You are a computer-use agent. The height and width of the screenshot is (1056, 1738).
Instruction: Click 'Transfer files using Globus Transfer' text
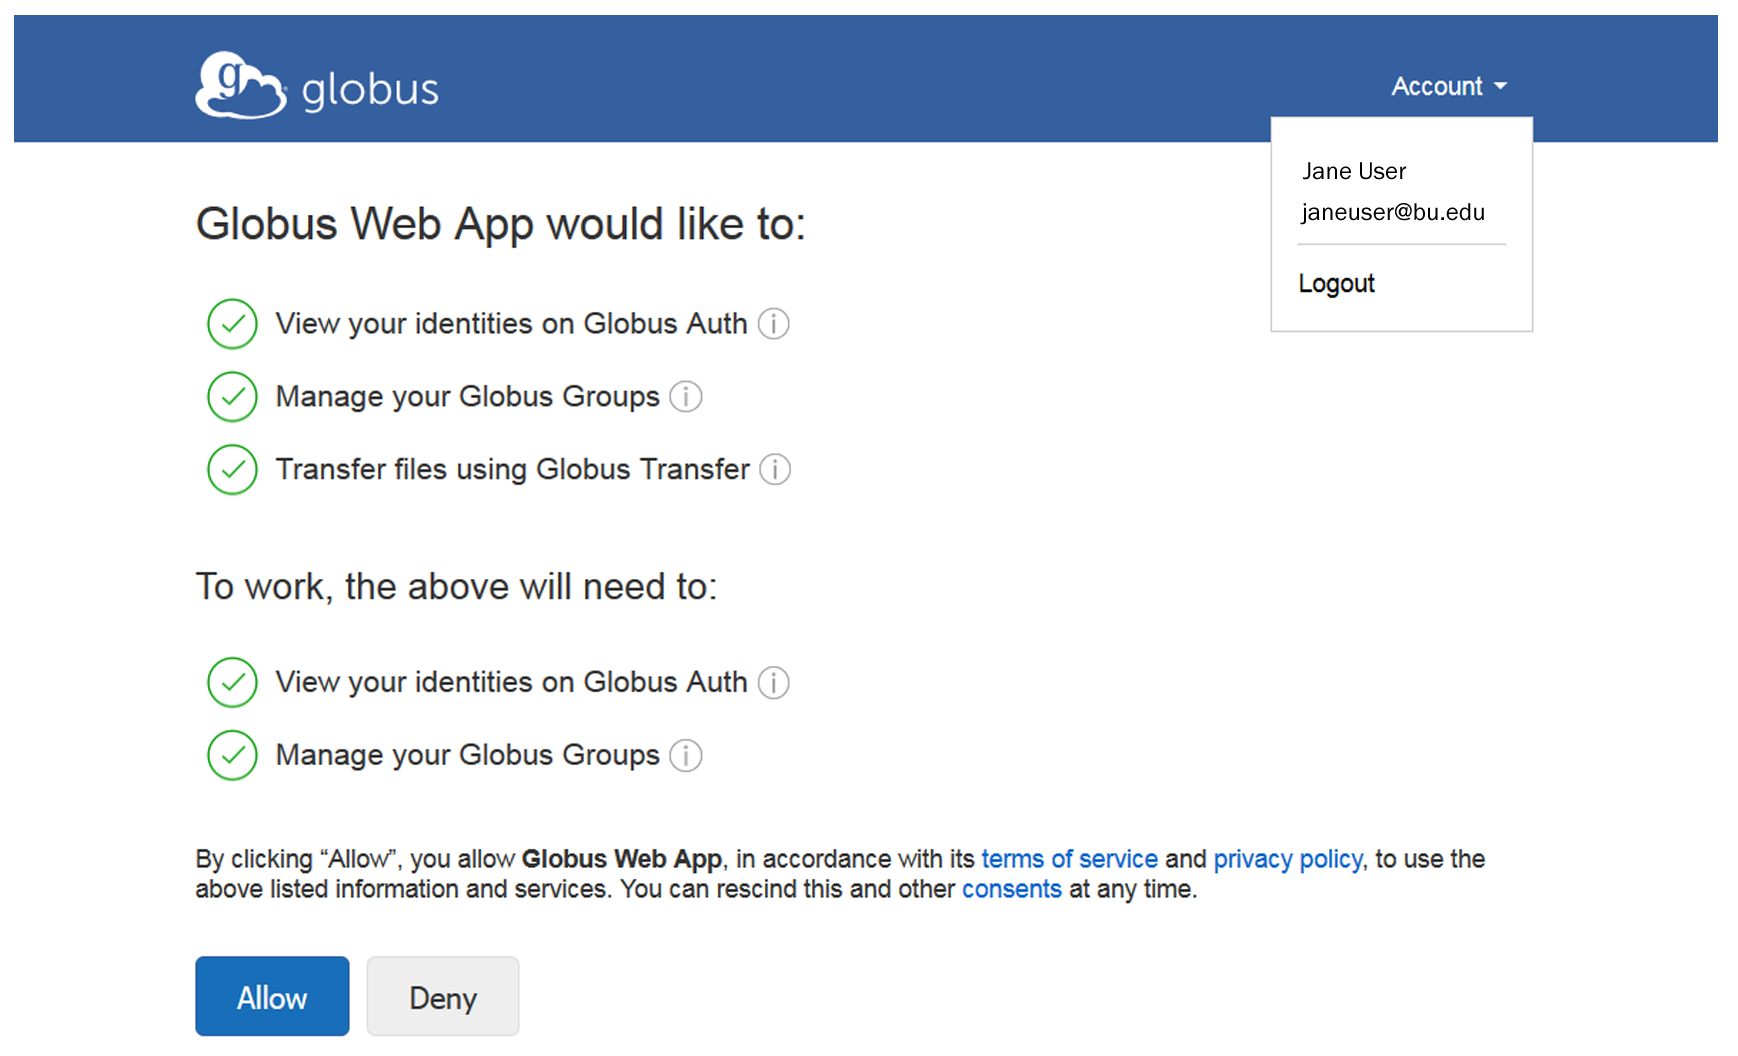point(512,470)
